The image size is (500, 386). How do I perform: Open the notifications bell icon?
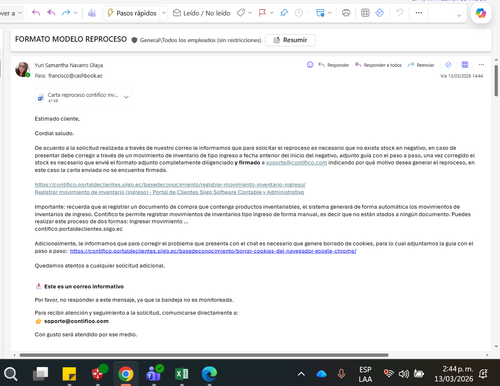pyautogui.click(x=484, y=374)
